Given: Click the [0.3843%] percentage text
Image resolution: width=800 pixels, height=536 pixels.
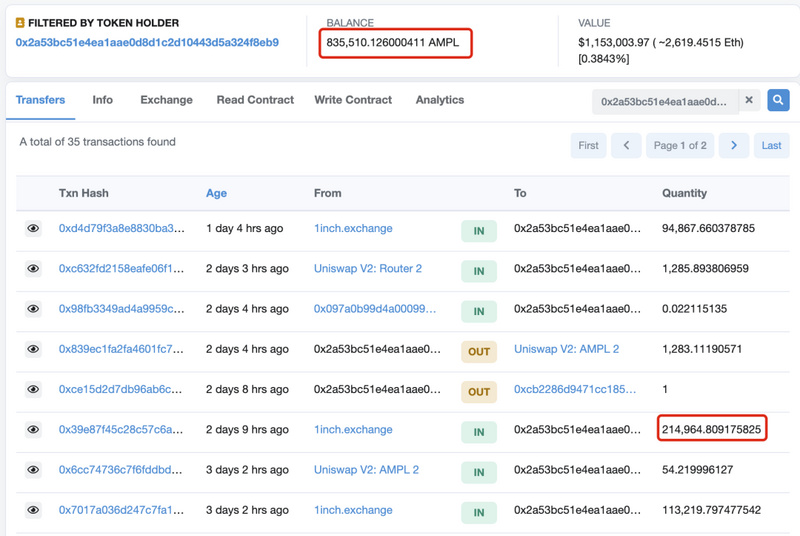Looking at the screenshot, I should 604,59.
